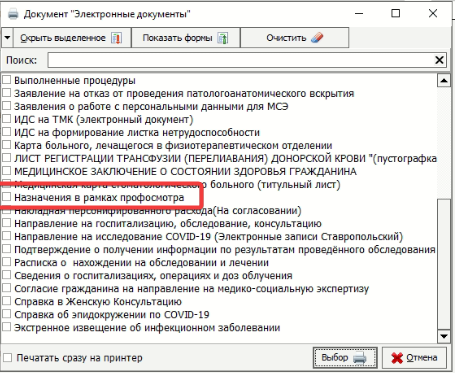This screenshot has height=373, width=455.
Task: Click the hide-selection icon beside Скрыть выделенное
Action: pos(116,38)
